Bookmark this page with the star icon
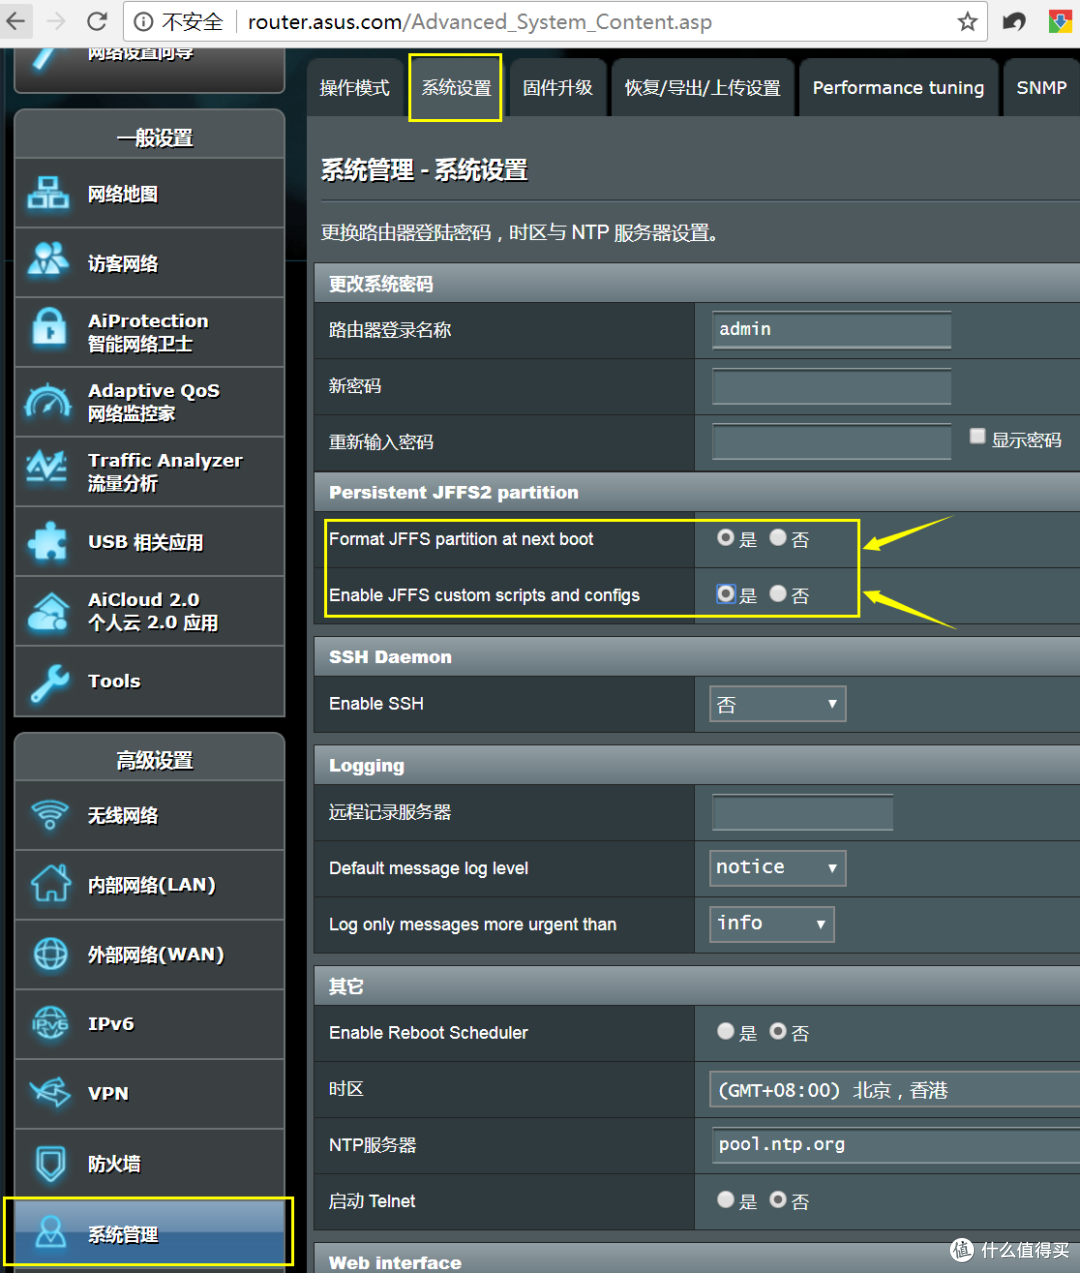Image resolution: width=1080 pixels, height=1273 pixels. [967, 21]
